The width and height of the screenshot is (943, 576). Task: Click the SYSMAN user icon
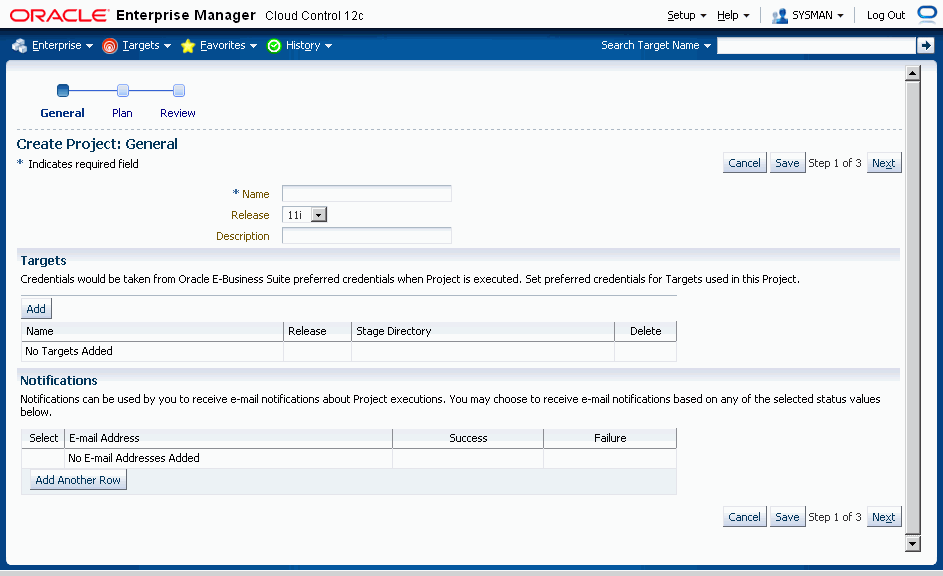click(x=779, y=16)
